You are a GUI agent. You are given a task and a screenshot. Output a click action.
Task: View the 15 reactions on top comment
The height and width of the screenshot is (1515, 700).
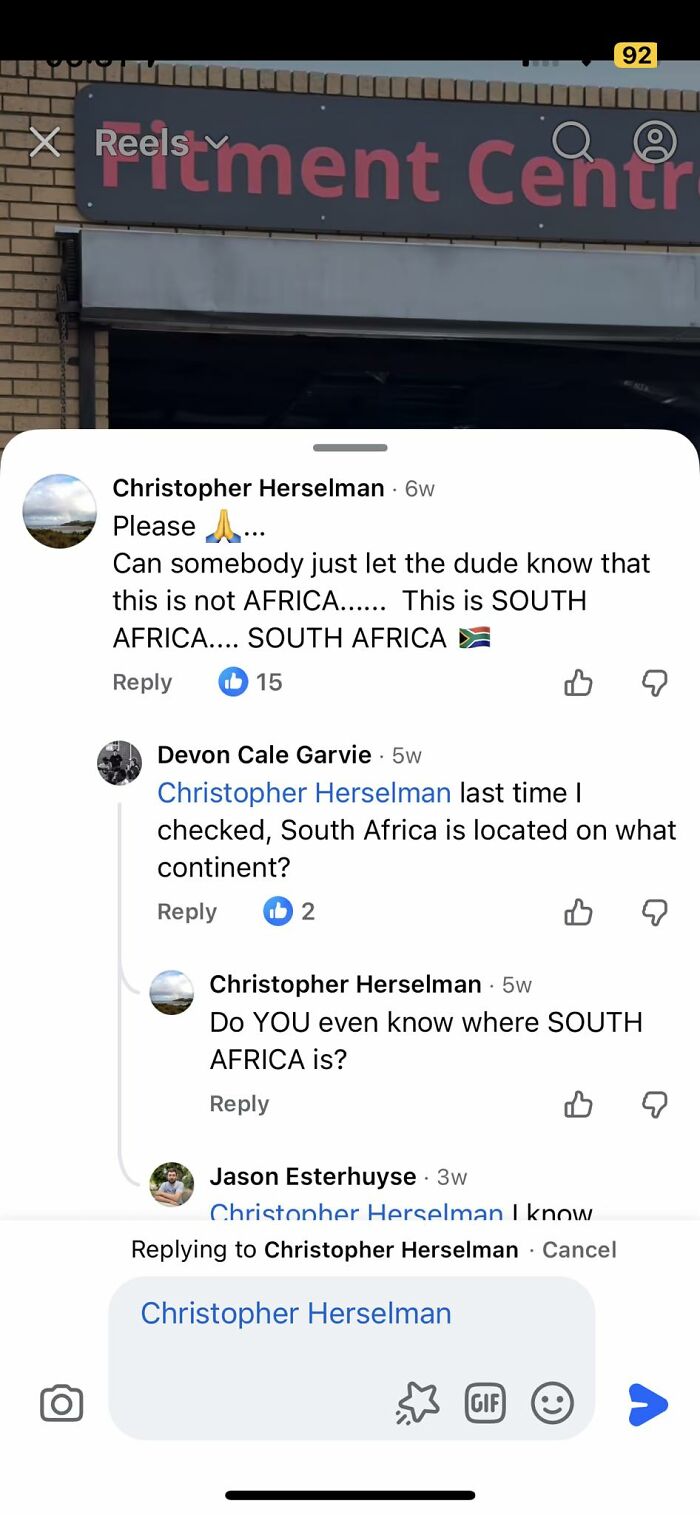tap(251, 683)
